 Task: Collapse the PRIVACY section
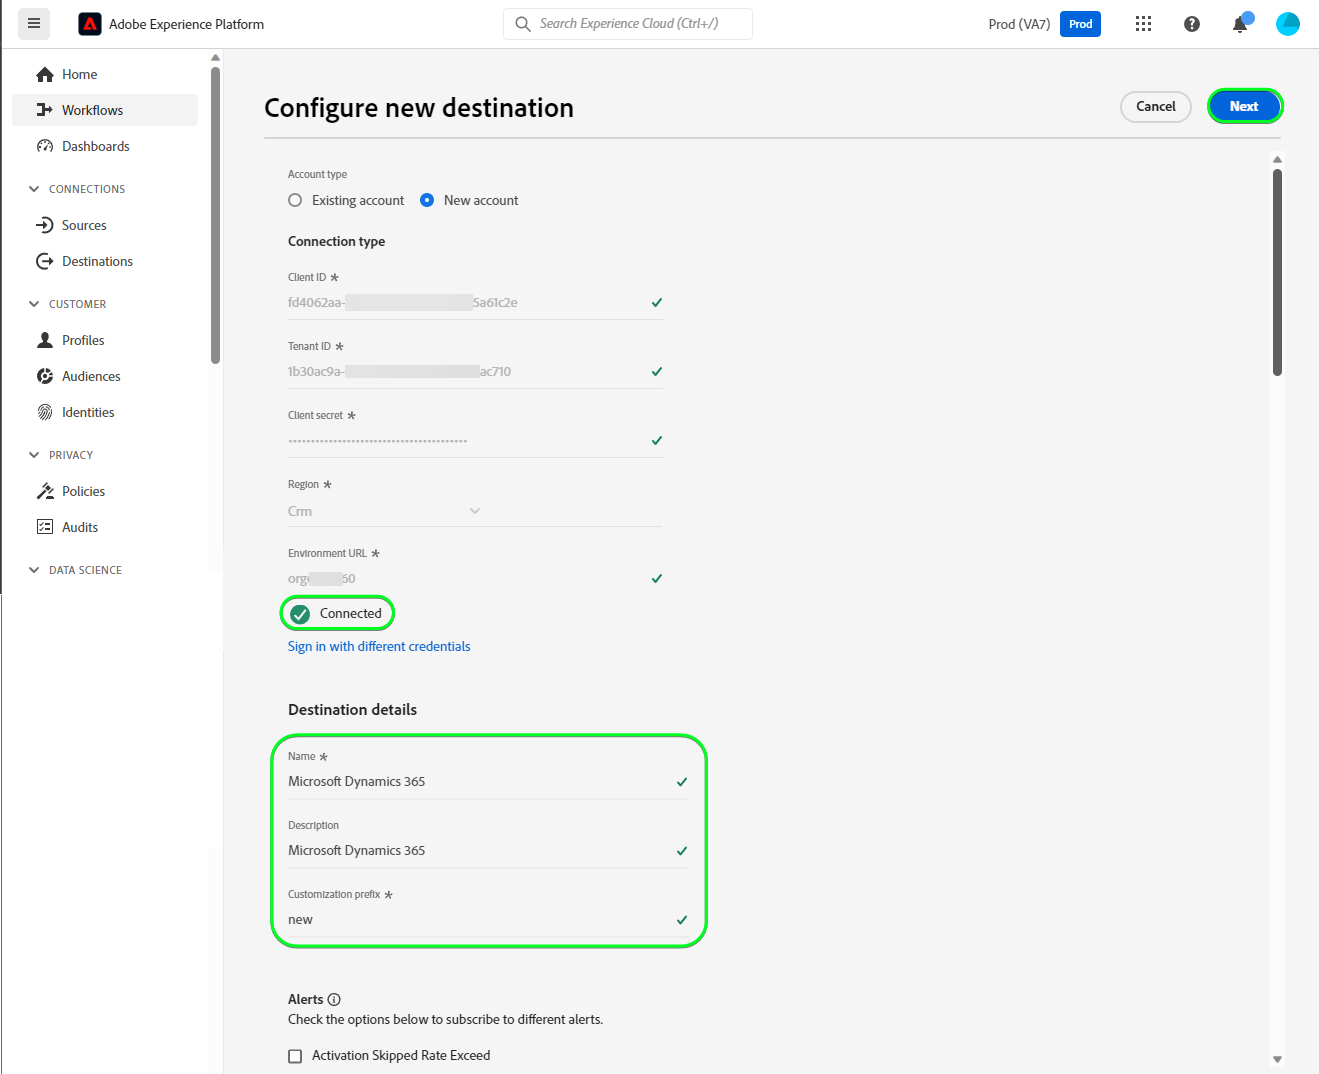[34, 455]
